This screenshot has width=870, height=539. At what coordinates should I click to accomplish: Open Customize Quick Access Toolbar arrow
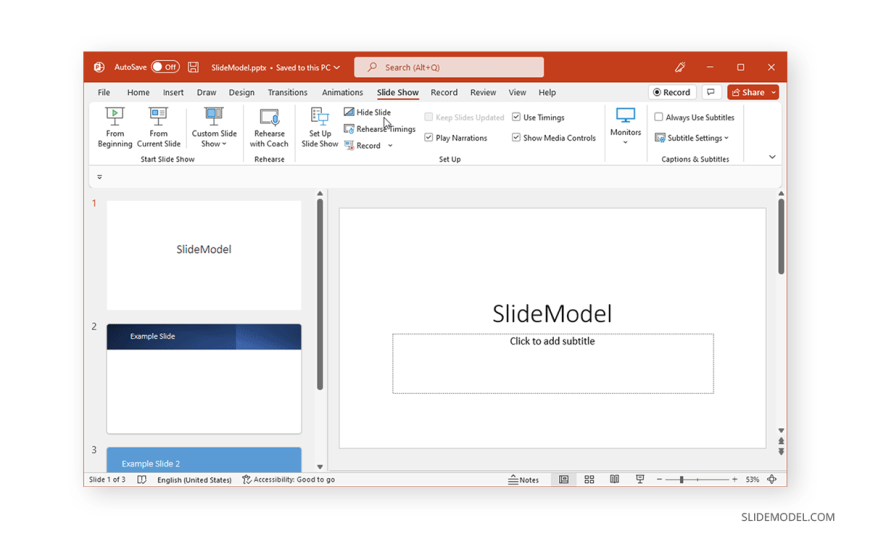(x=99, y=177)
